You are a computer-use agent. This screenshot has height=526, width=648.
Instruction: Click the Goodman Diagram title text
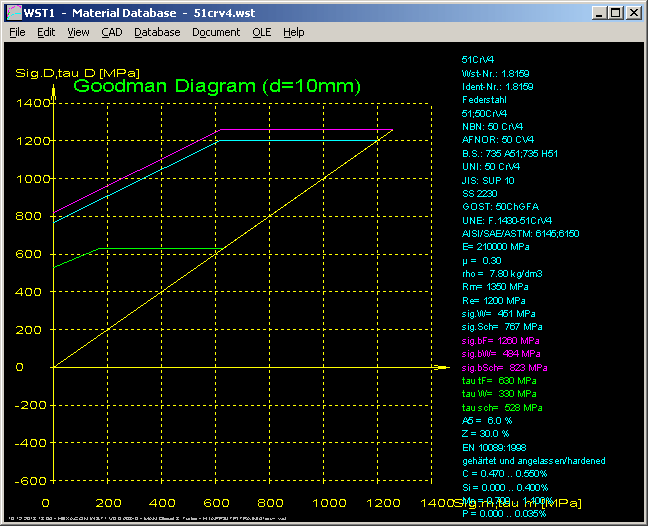[x=217, y=86]
